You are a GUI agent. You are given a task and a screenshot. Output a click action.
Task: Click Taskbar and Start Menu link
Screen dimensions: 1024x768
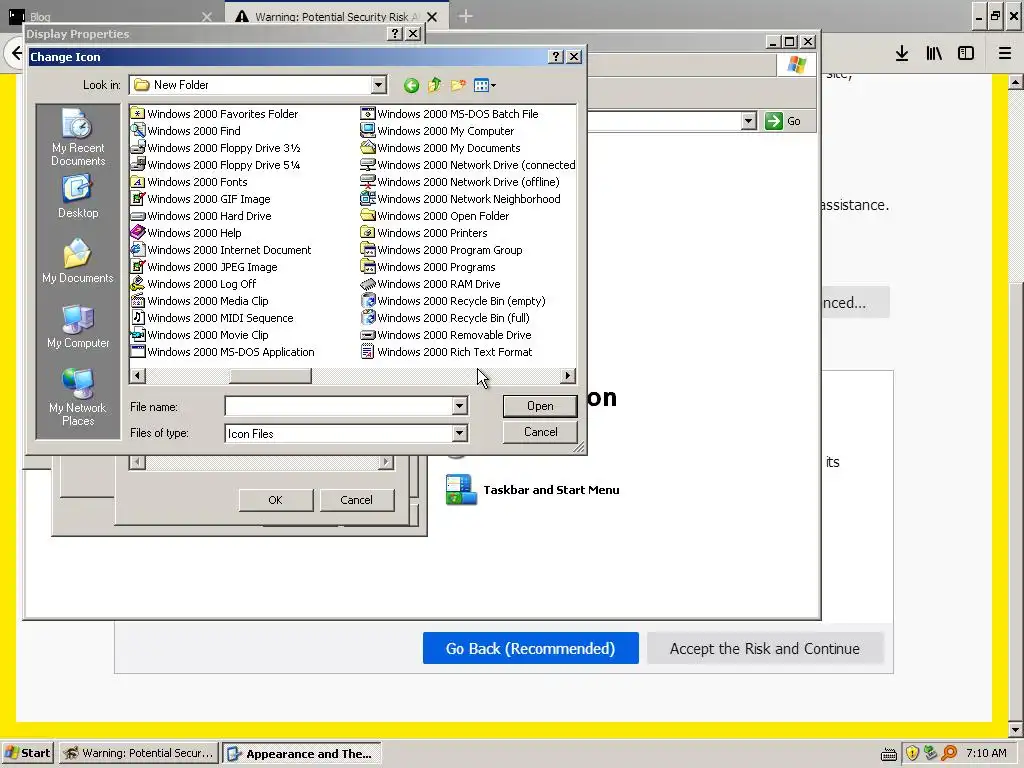pyautogui.click(x=551, y=490)
